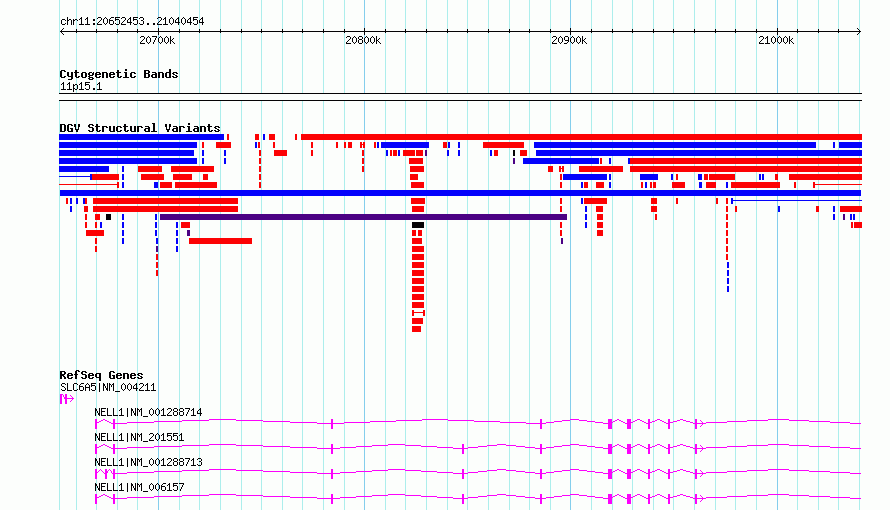Image resolution: width=890 pixels, height=510 pixels.
Task: Click the left ruler arrowhead
Action: 62,32
